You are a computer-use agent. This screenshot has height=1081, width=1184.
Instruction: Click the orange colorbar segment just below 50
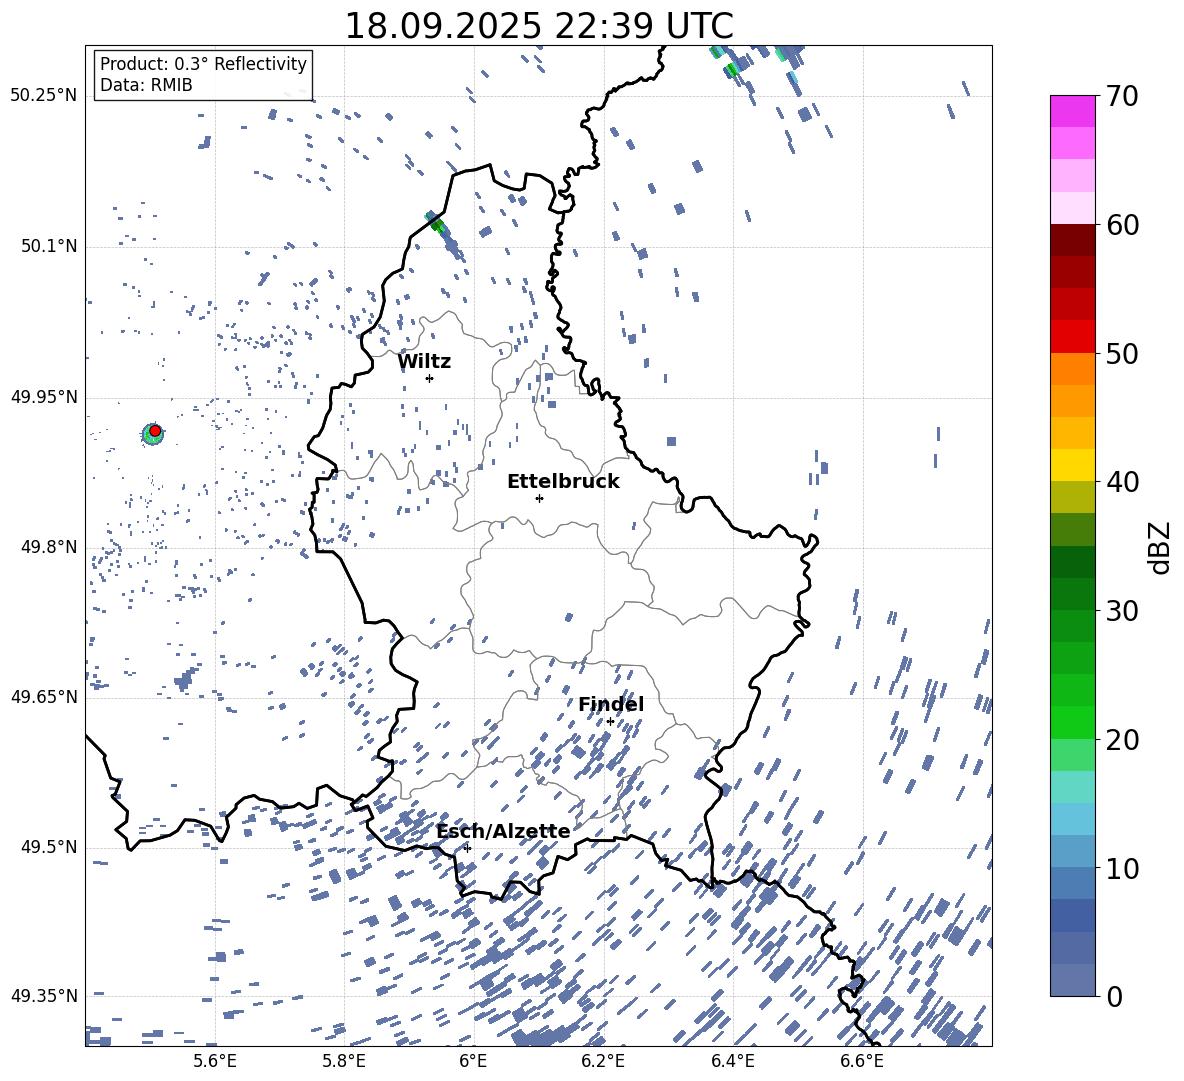tap(1072, 368)
